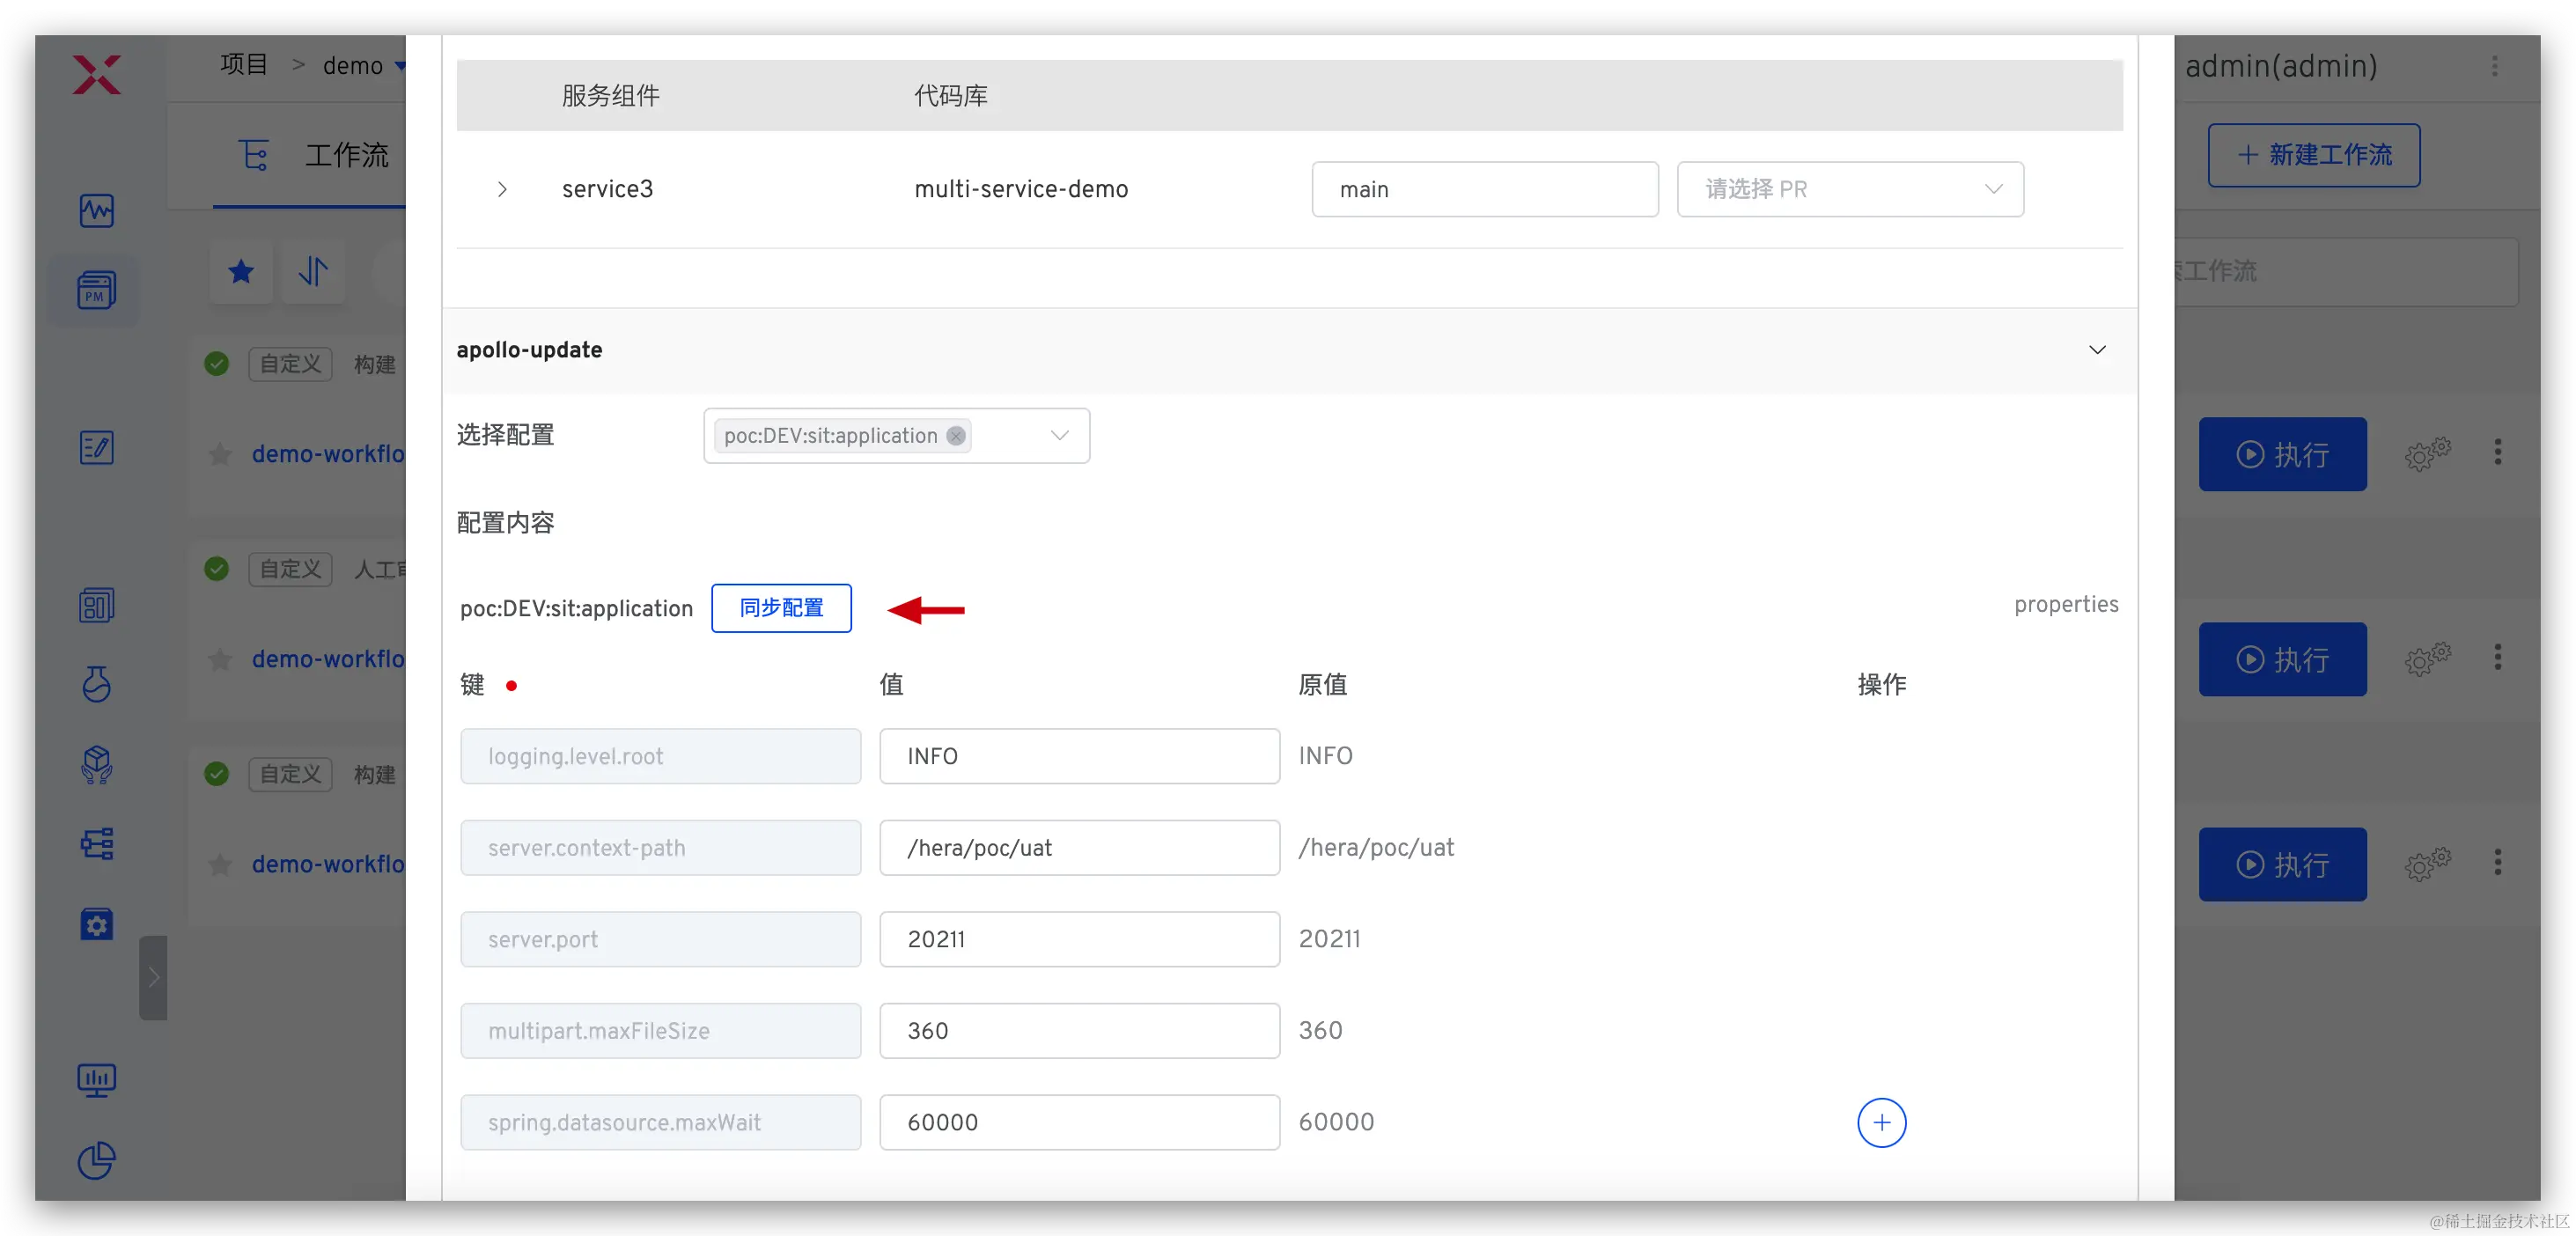Click the favorites star filter button
Screen dimensions: 2576x1236
(x=241, y=271)
